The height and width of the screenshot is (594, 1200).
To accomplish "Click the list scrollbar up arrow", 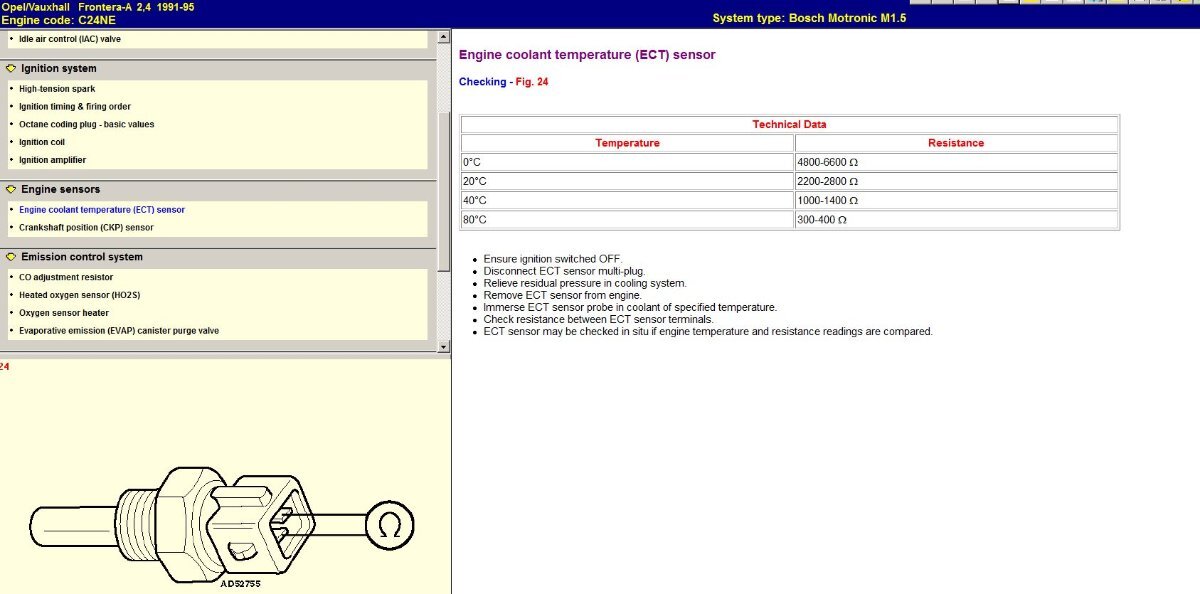I will click(444, 37).
